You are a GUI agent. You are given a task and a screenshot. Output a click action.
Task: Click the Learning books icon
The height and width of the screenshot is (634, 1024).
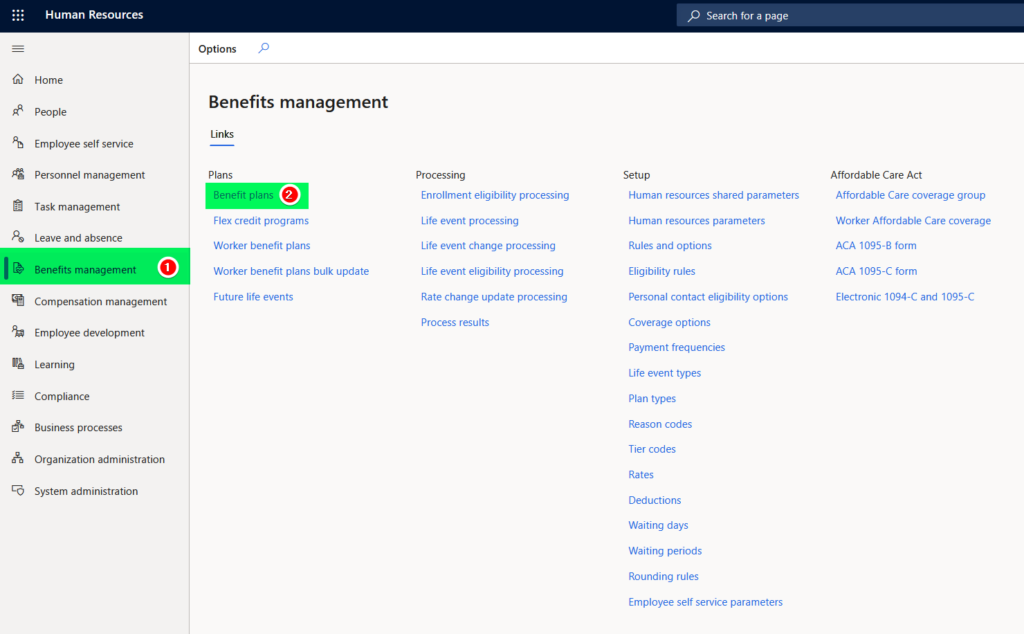pos(18,364)
